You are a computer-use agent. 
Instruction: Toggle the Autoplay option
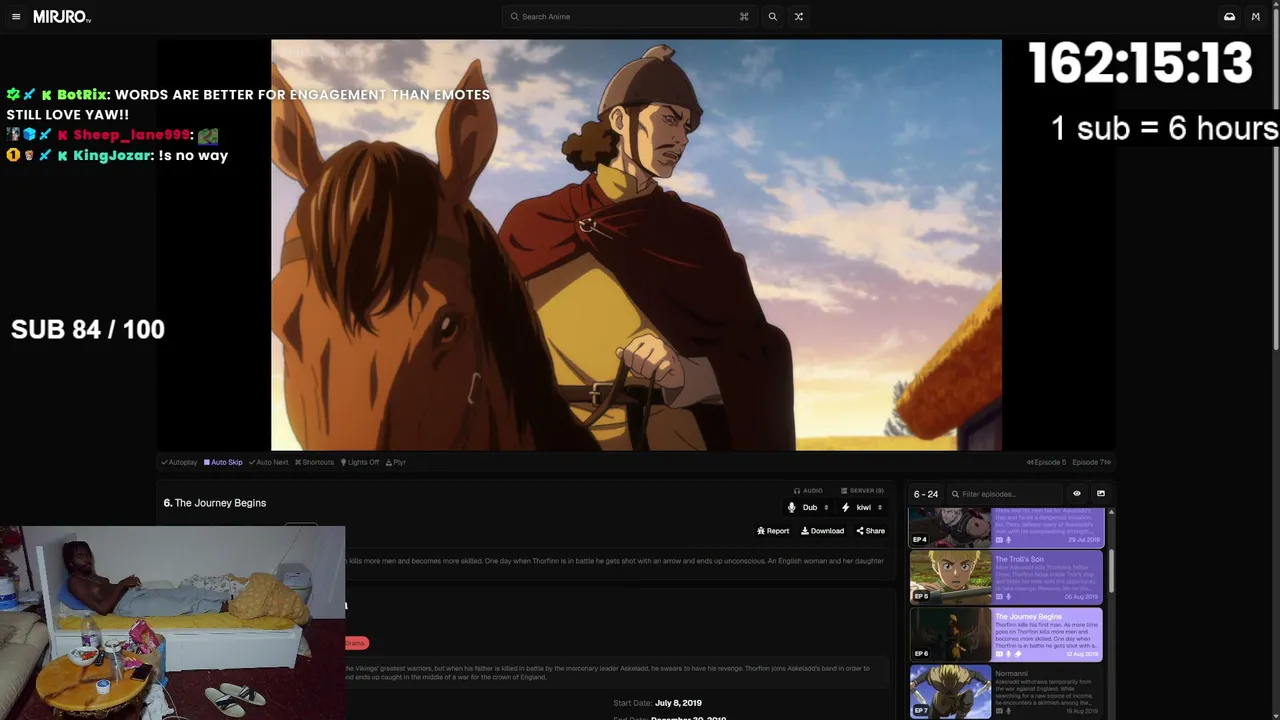click(179, 462)
